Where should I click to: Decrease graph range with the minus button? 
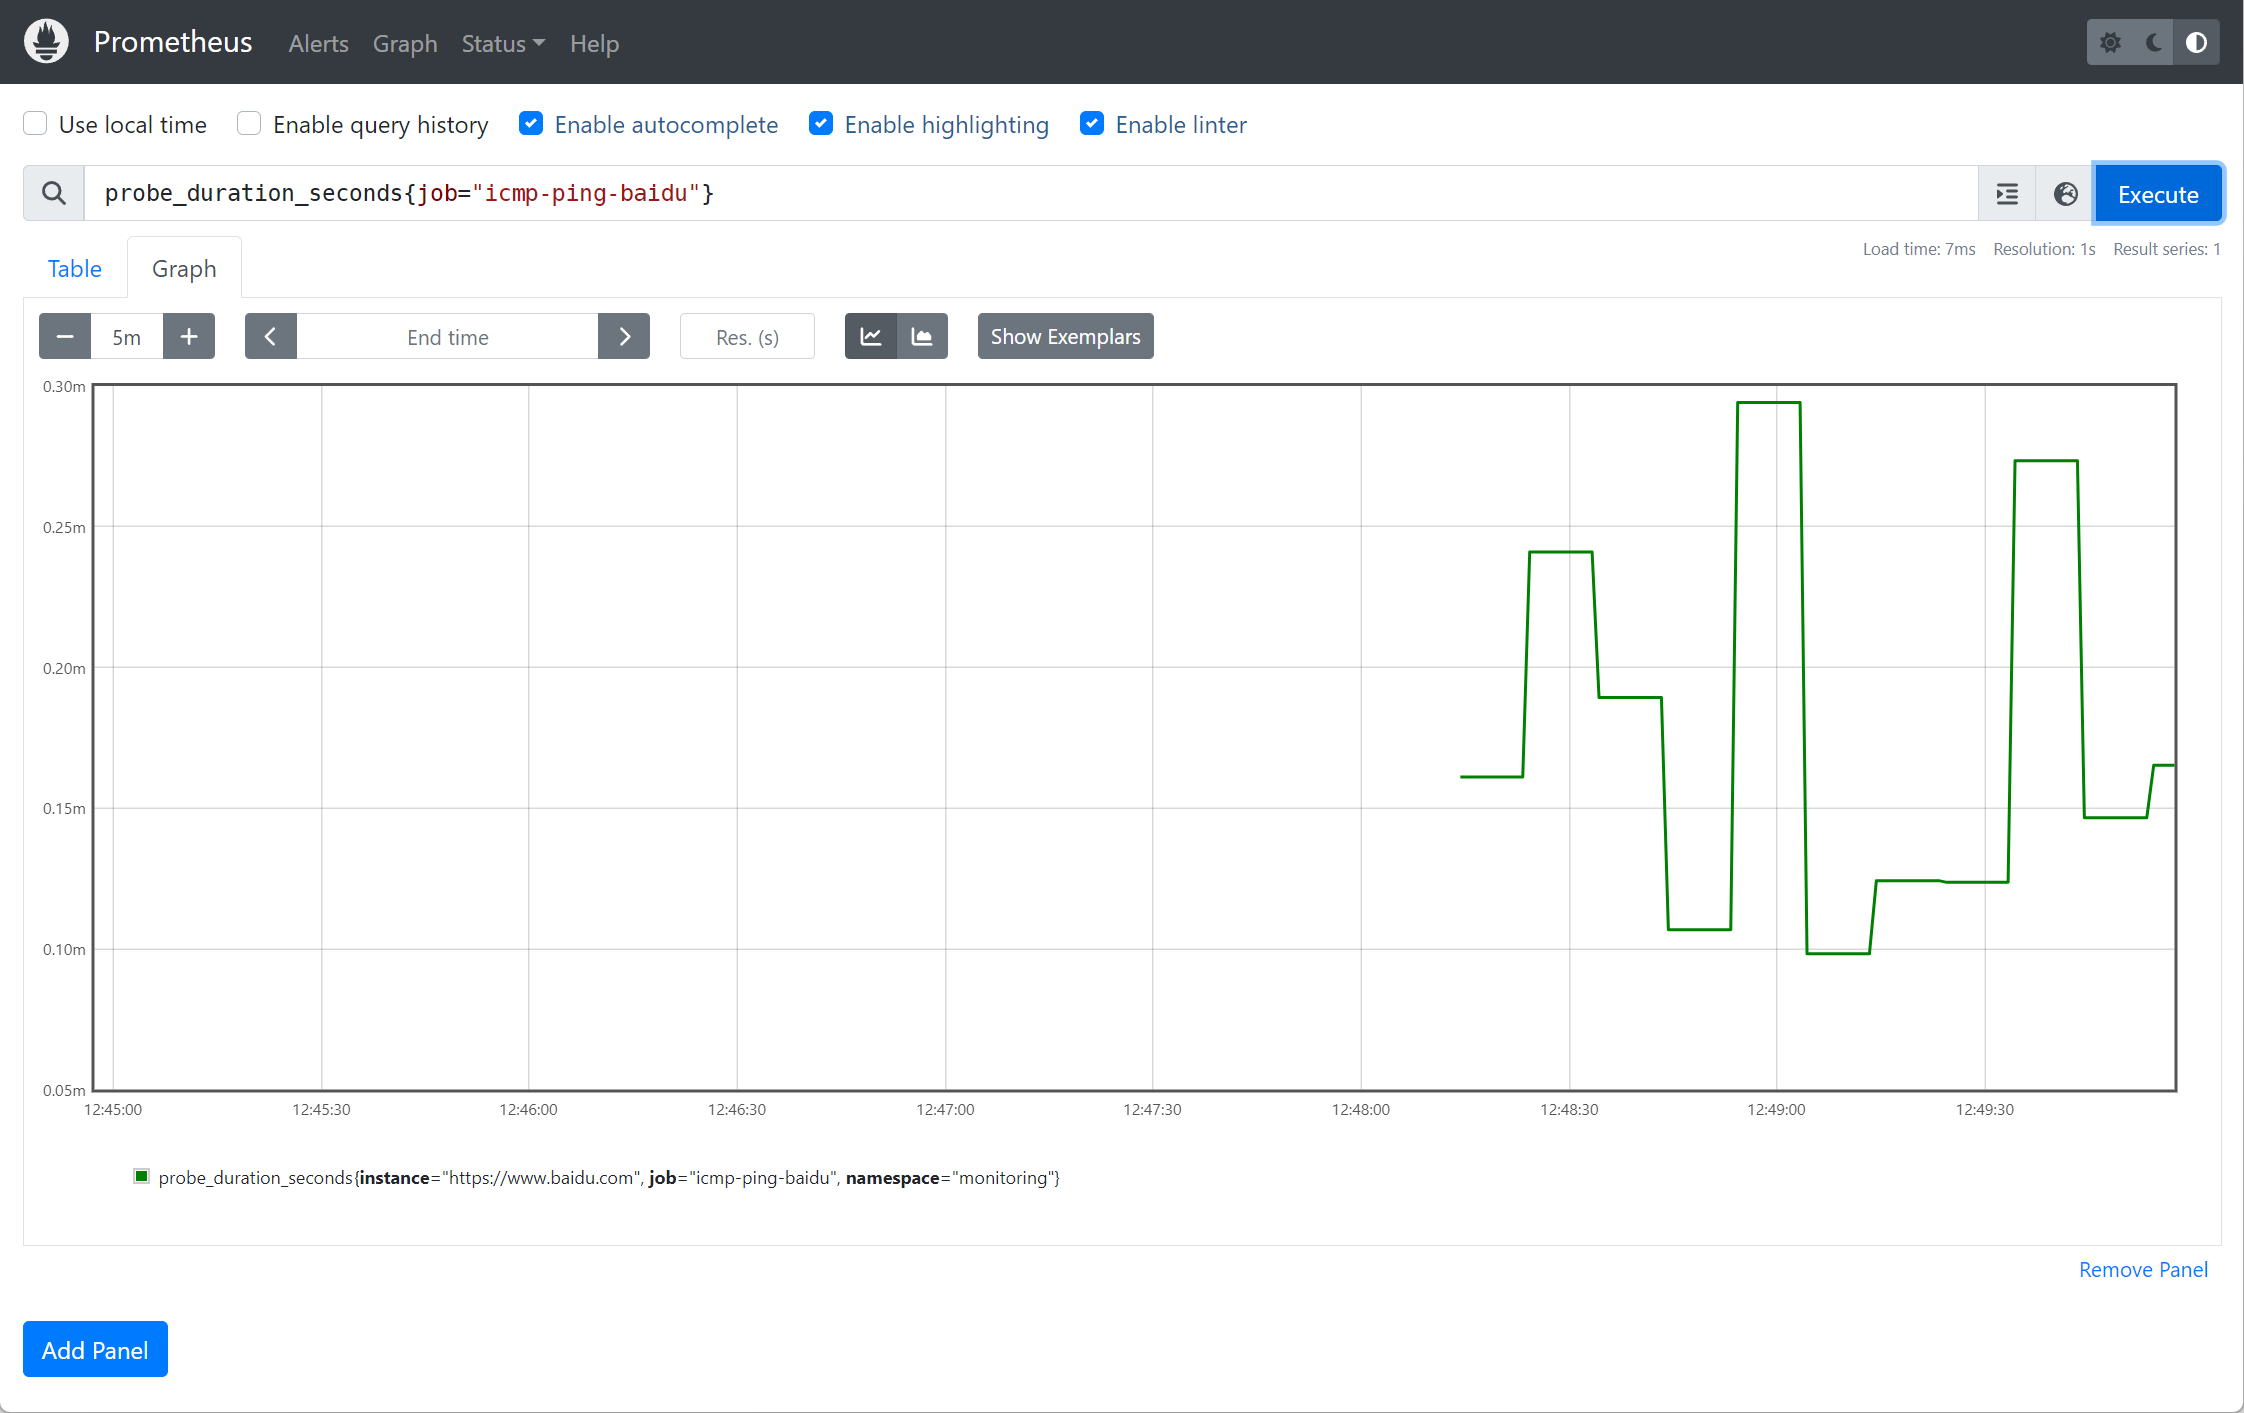[x=65, y=337]
